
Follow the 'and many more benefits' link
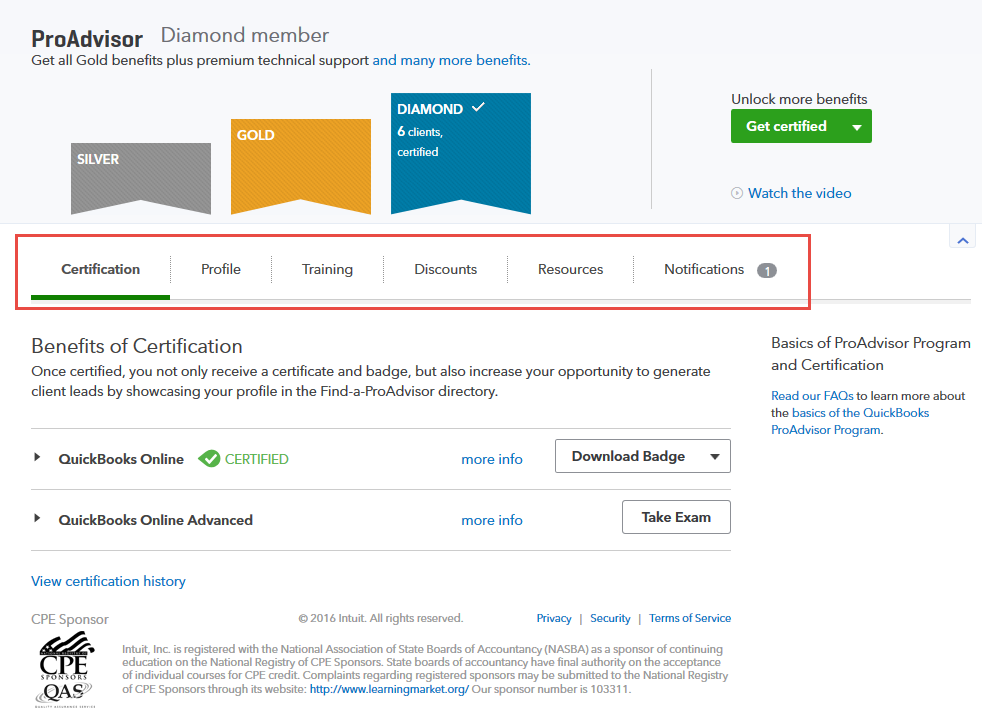[451, 60]
